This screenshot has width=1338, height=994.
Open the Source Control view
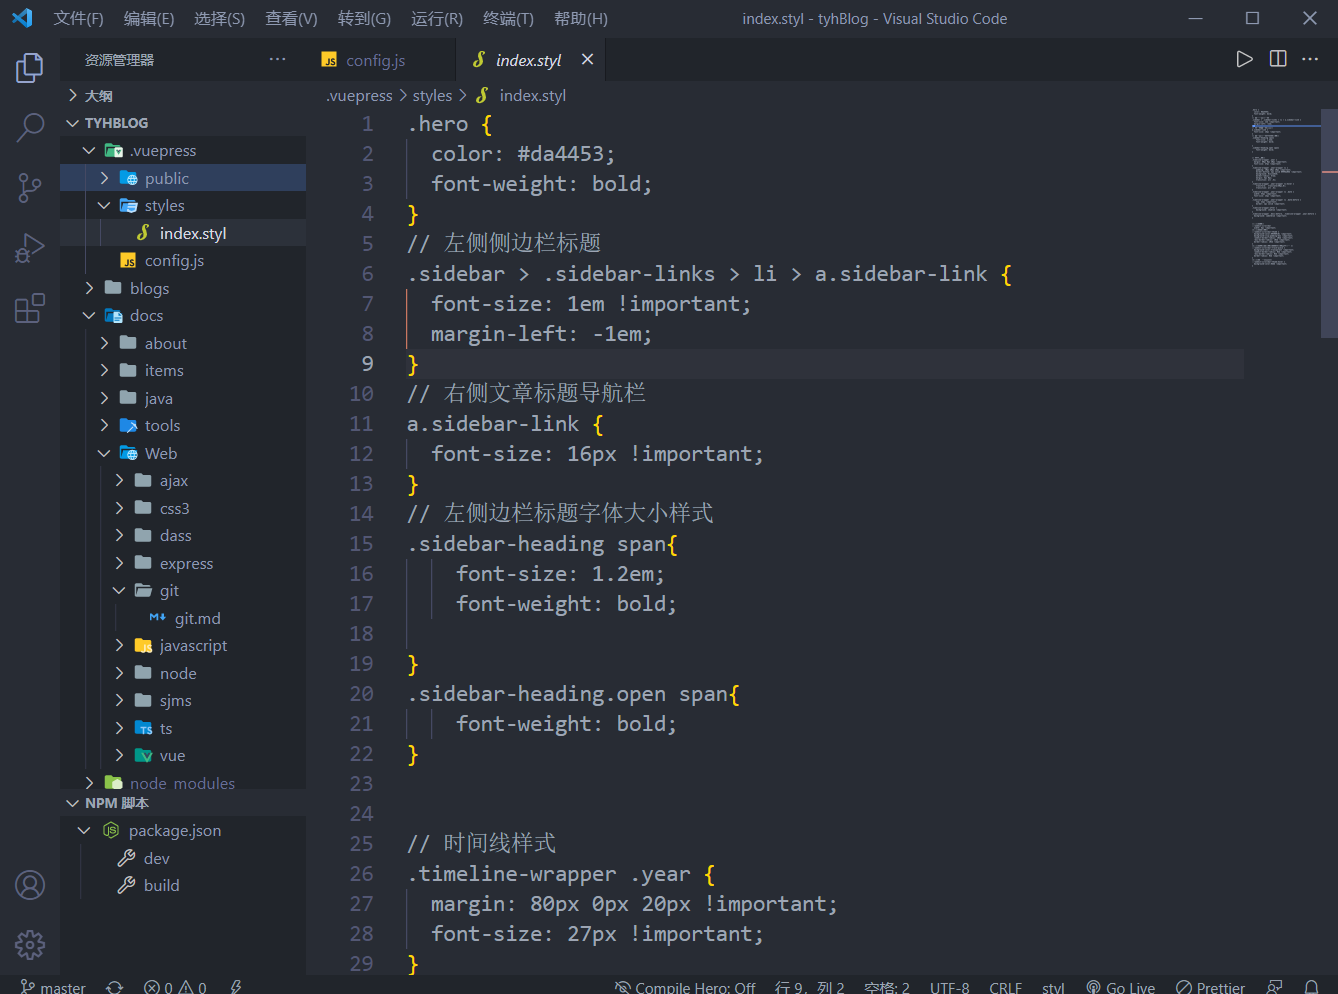coord(29,186)
